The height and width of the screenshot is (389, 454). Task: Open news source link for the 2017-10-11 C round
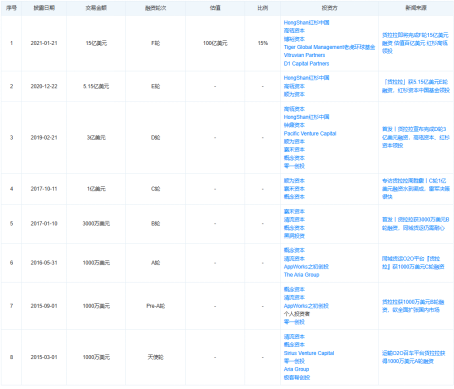tap(416, 189)
